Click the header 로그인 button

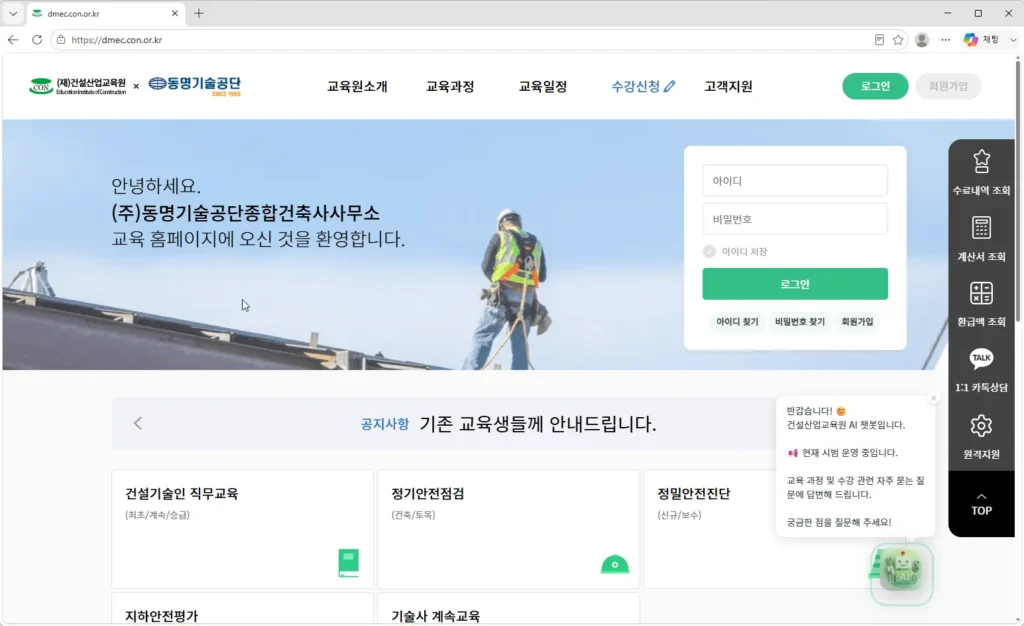(x=875, y=86)
